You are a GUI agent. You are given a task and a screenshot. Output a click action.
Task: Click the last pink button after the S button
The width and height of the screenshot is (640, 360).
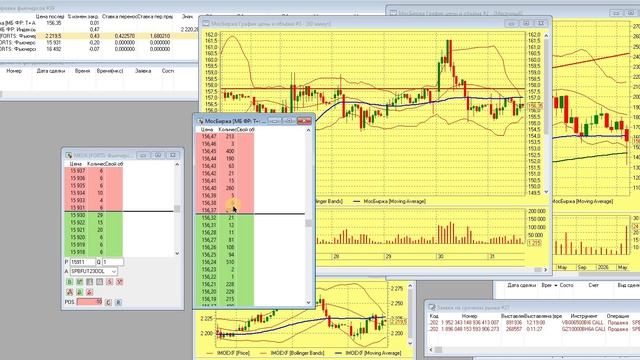point(120,282)
